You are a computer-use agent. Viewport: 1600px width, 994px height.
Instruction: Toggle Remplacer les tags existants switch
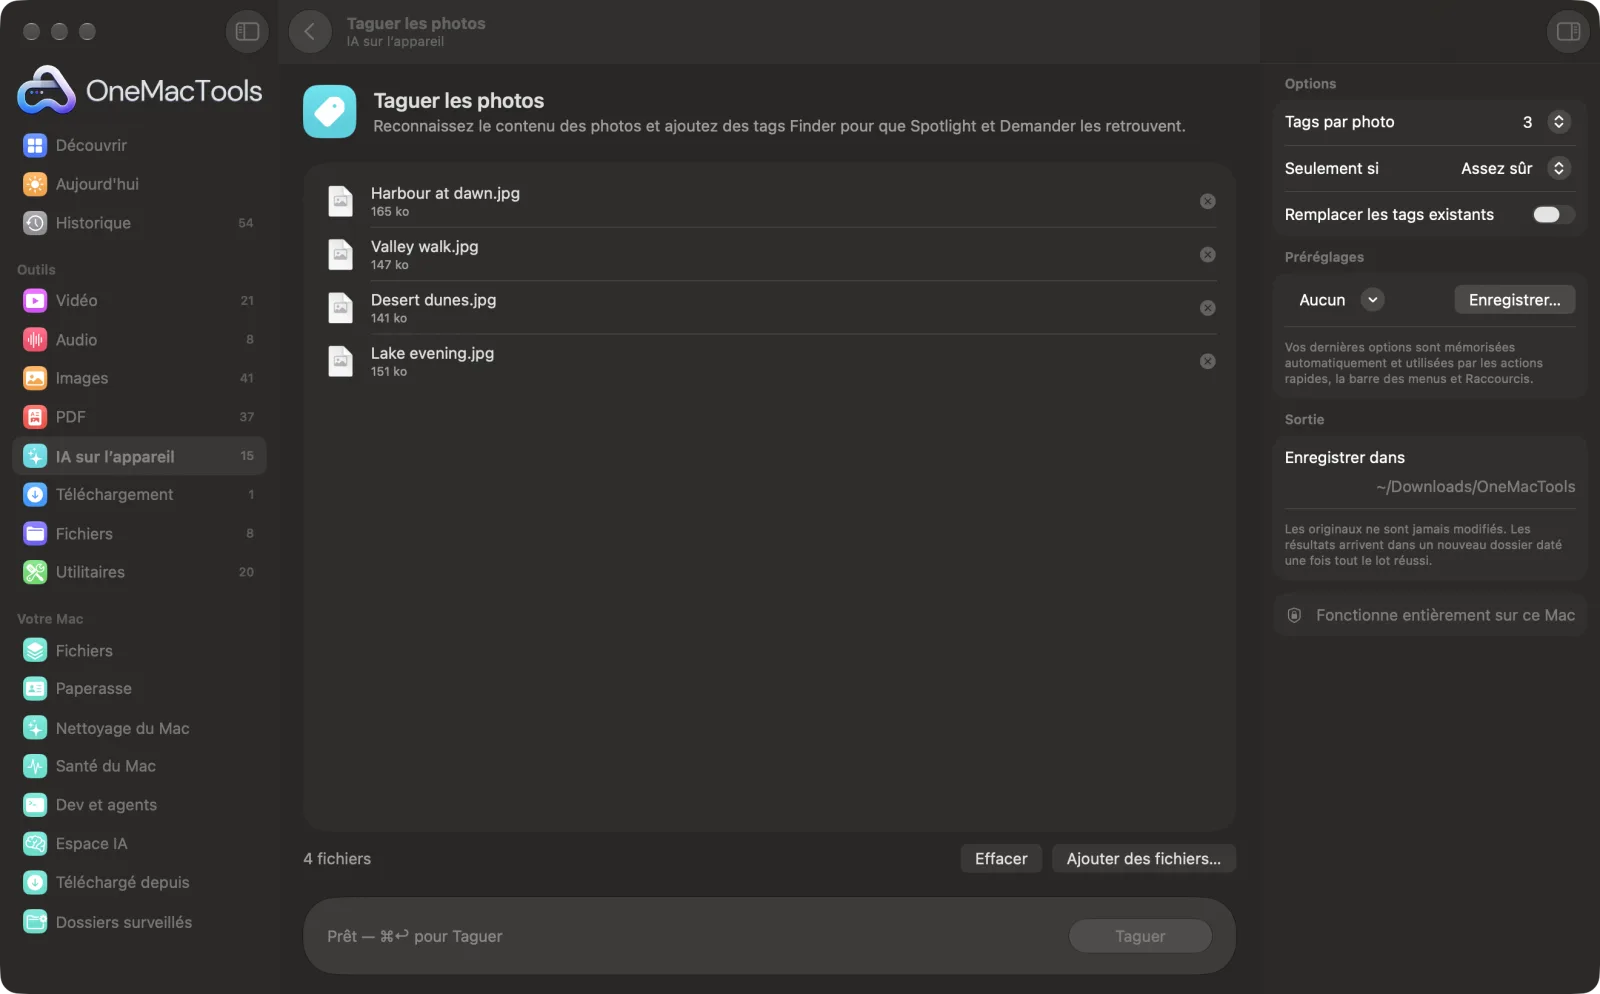[x=1553, y=215]
